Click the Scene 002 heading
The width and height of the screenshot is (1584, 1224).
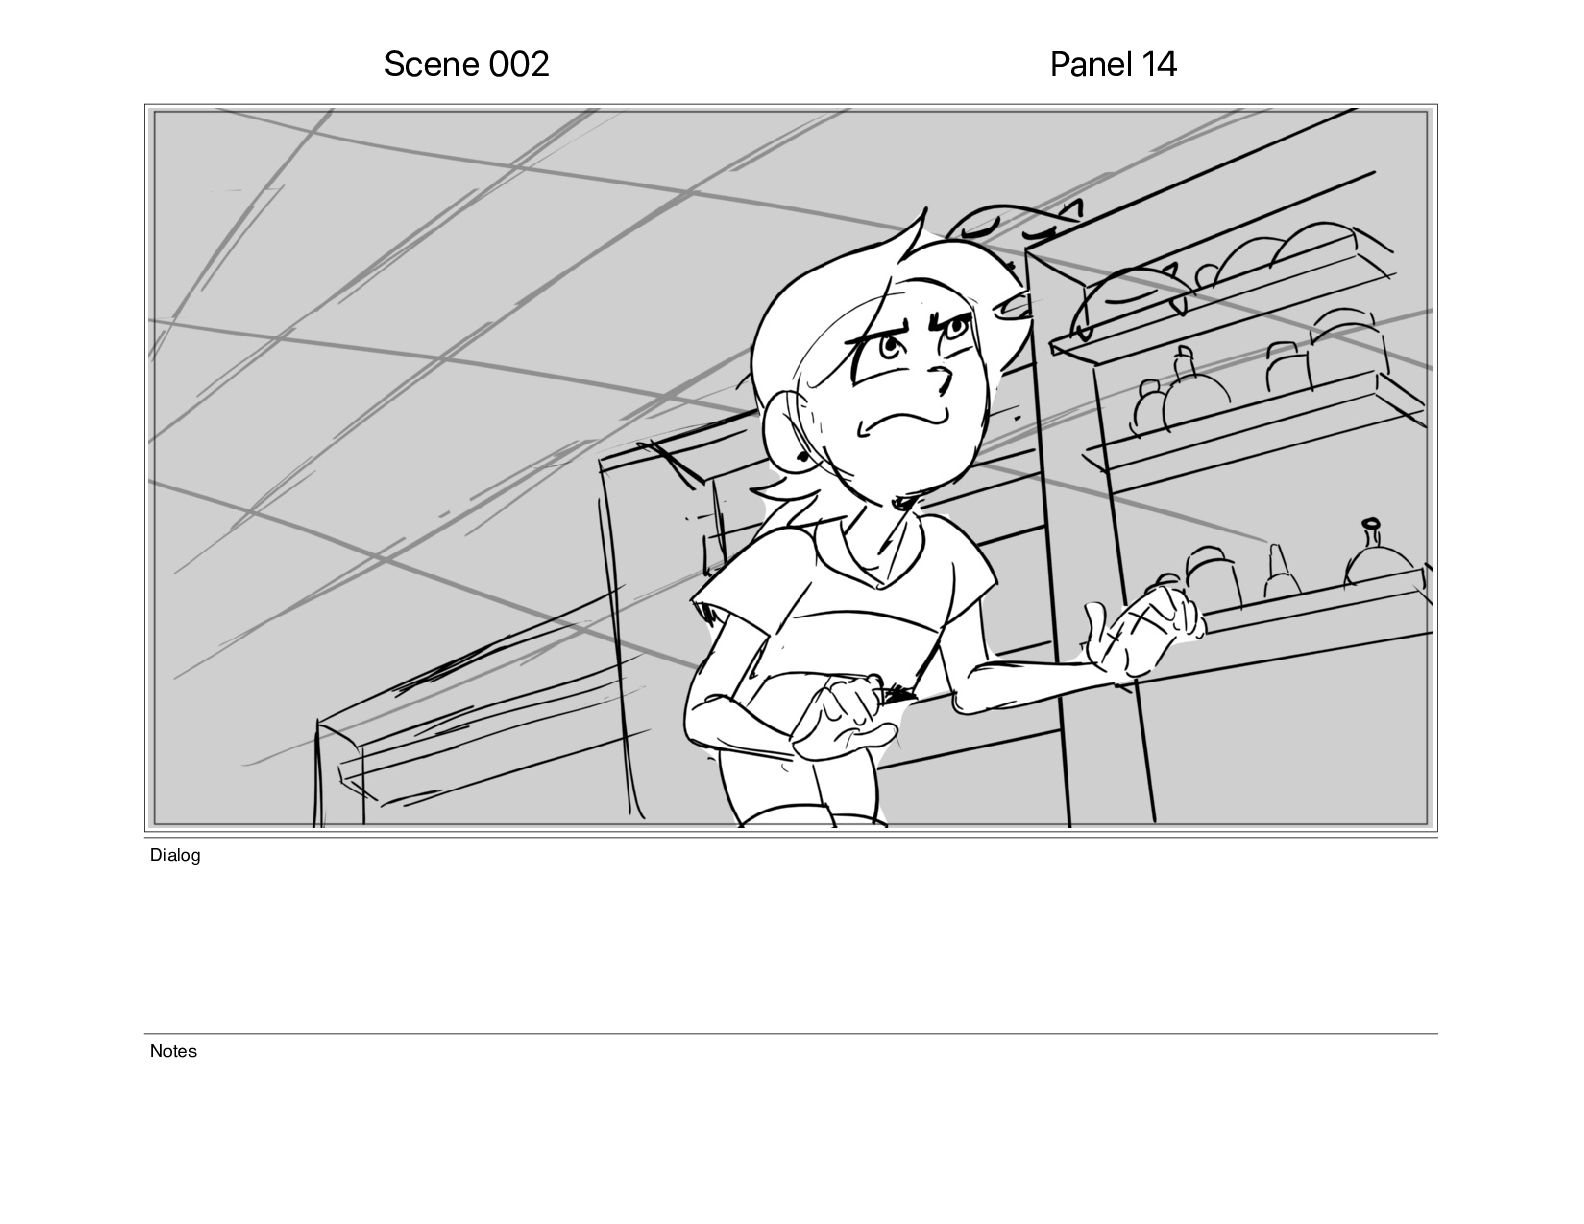(466, 64)
